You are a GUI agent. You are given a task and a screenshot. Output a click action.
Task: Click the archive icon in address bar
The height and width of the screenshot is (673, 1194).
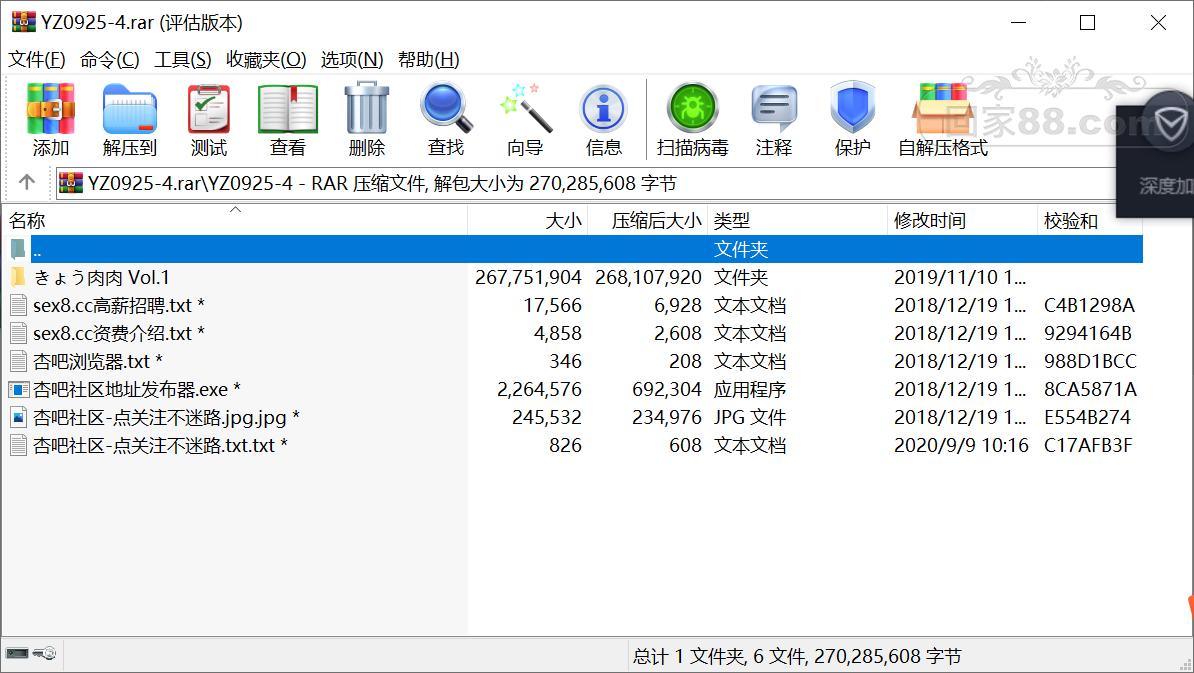[x=71, y=183]
